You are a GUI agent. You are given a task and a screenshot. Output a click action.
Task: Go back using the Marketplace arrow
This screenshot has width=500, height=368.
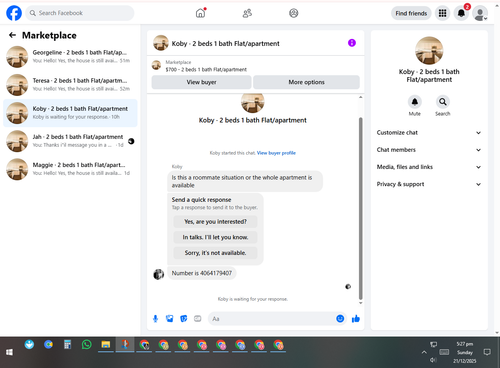click(x=12, y=35)
